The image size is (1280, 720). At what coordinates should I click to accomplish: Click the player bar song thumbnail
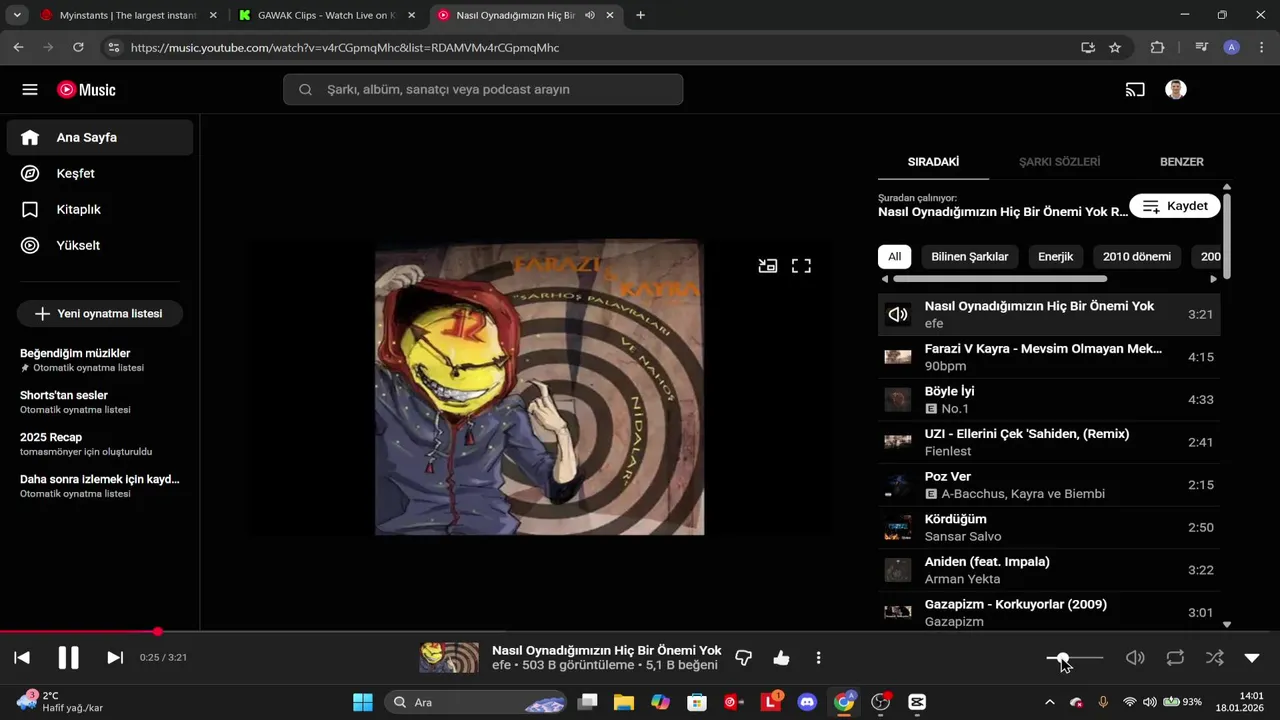tap(449, 658)
